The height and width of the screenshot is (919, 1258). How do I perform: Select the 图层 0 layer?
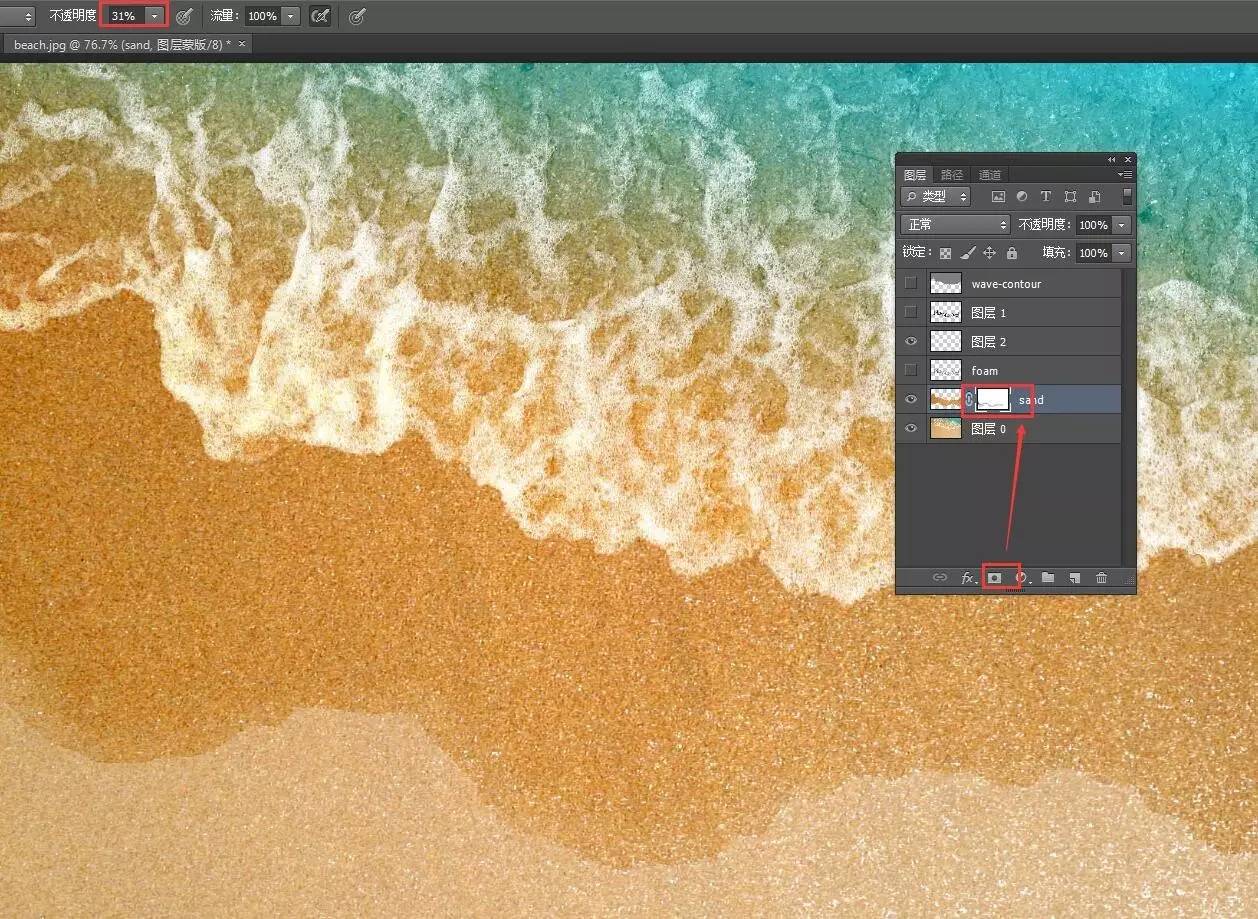pos(1040,429)
